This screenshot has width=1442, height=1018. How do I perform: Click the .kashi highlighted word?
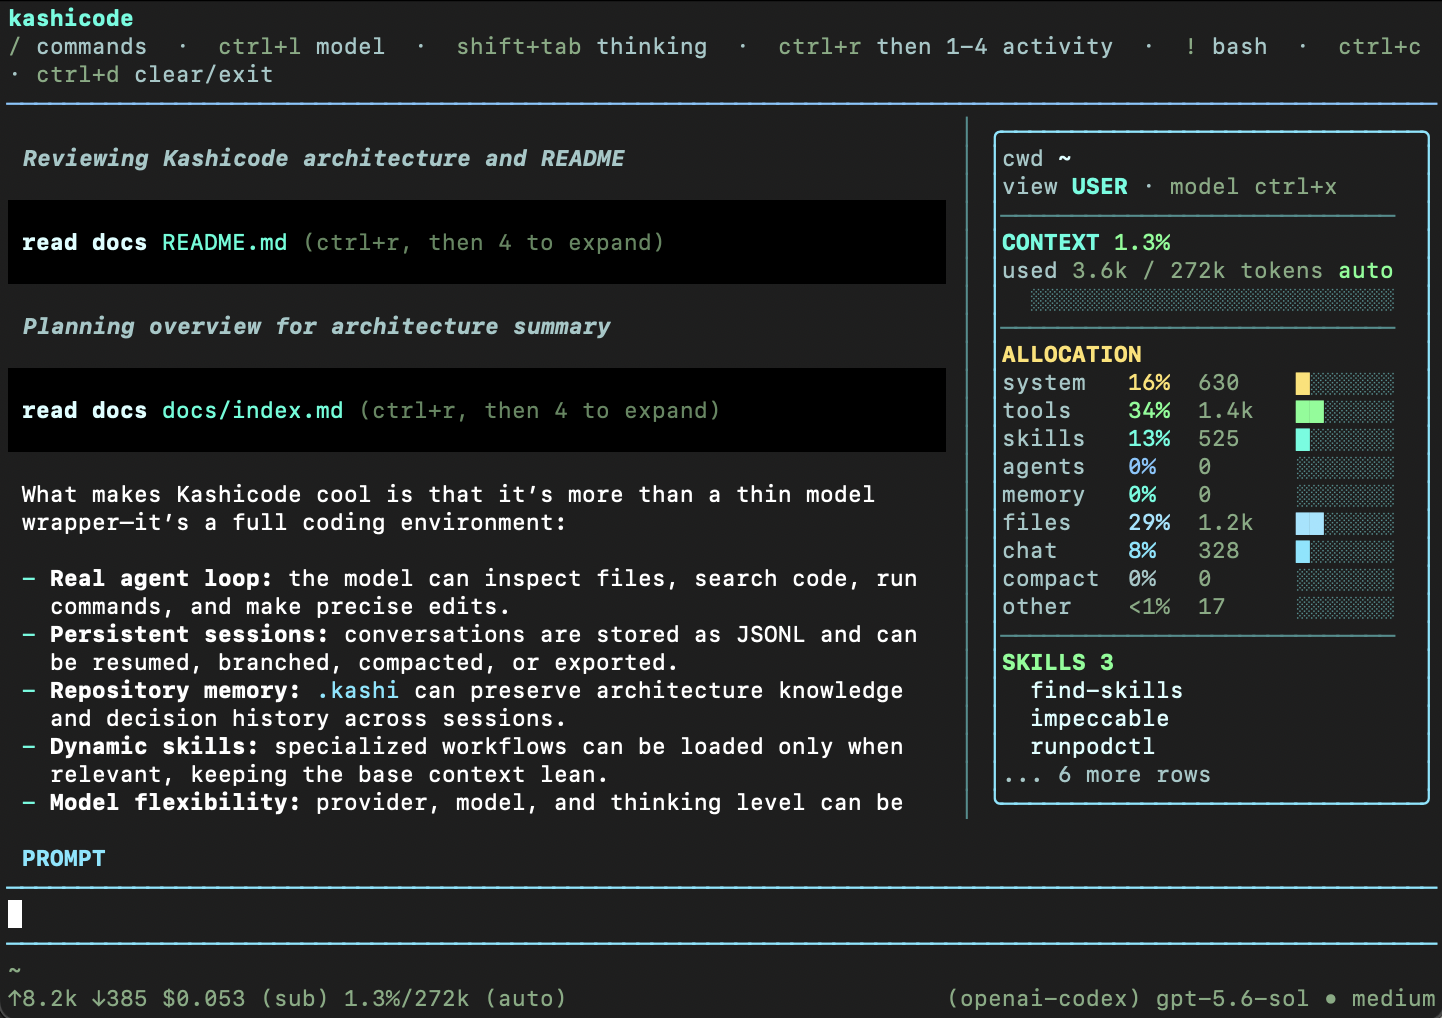click(x=357, y=690)
